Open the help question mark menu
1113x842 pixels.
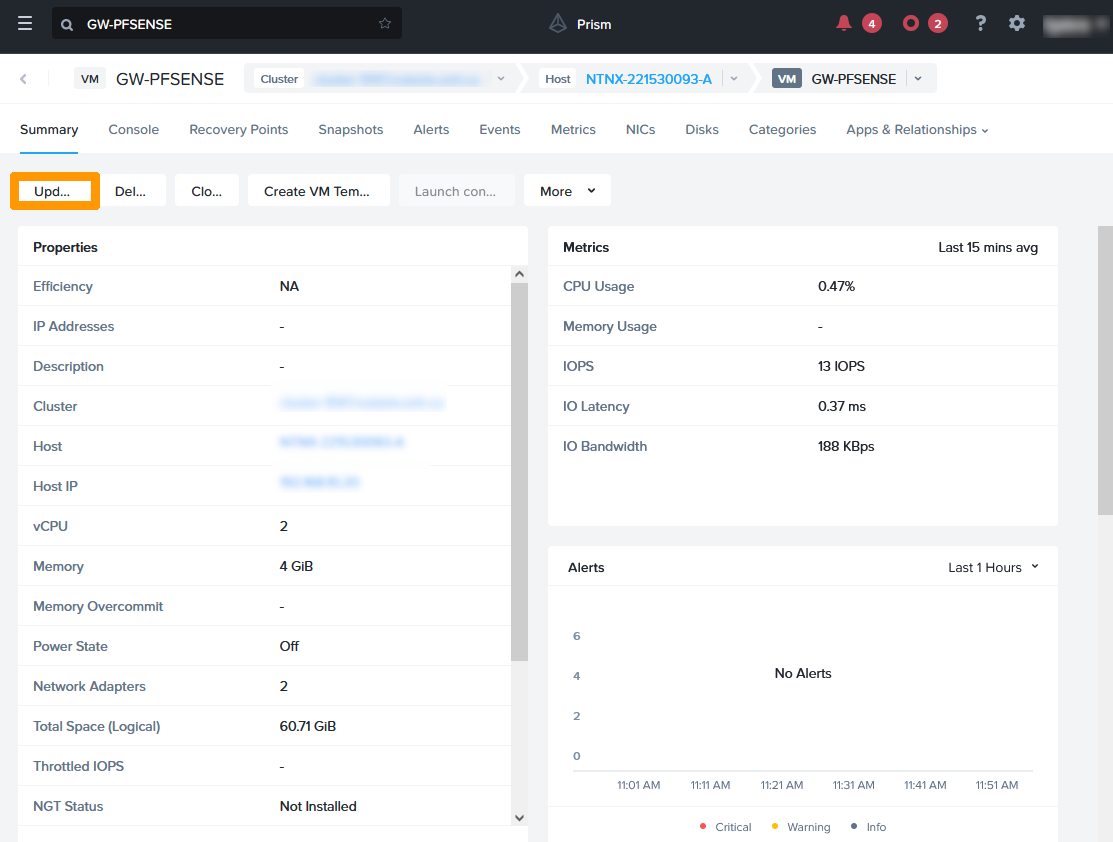pos(981,23)
